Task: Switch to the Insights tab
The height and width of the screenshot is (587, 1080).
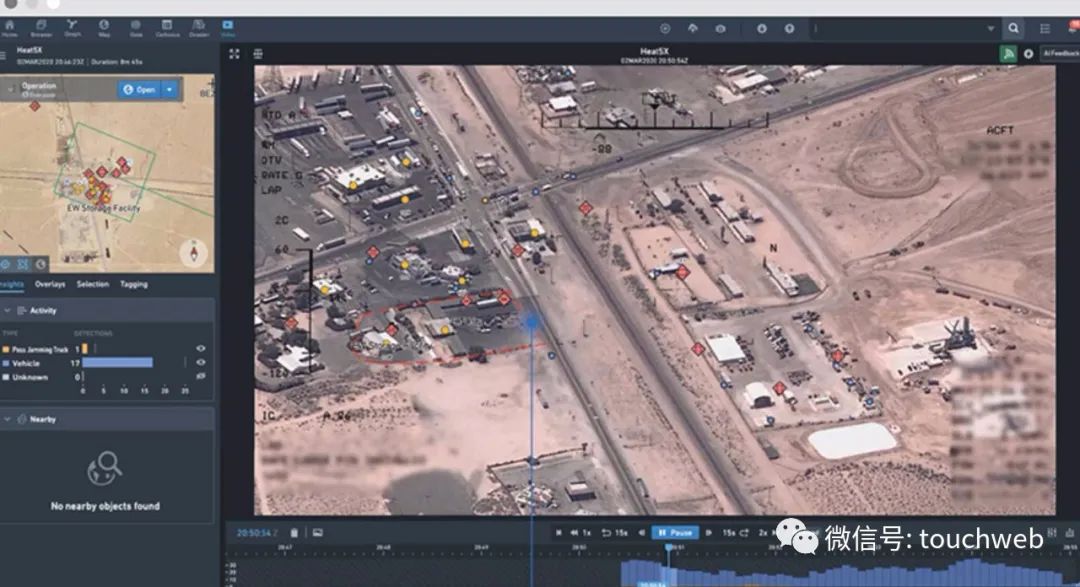Action: coord(12,284)
